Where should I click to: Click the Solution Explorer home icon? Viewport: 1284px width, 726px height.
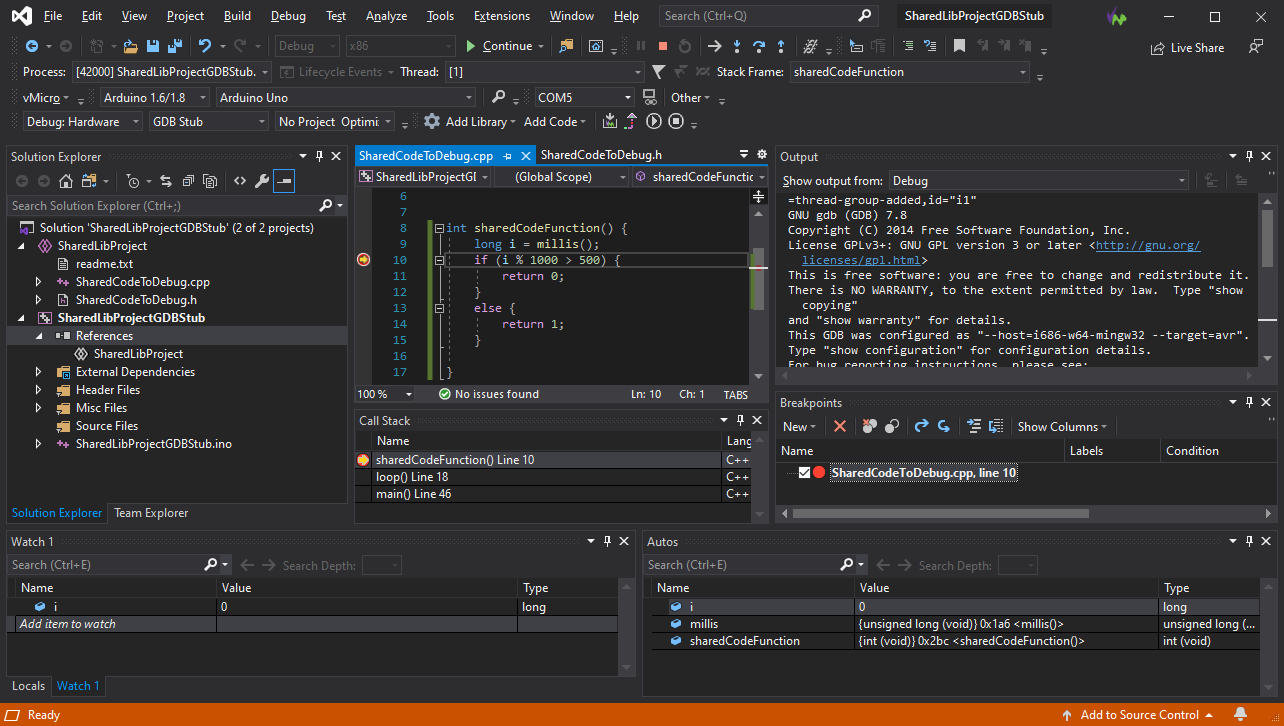tap(66, 181)
